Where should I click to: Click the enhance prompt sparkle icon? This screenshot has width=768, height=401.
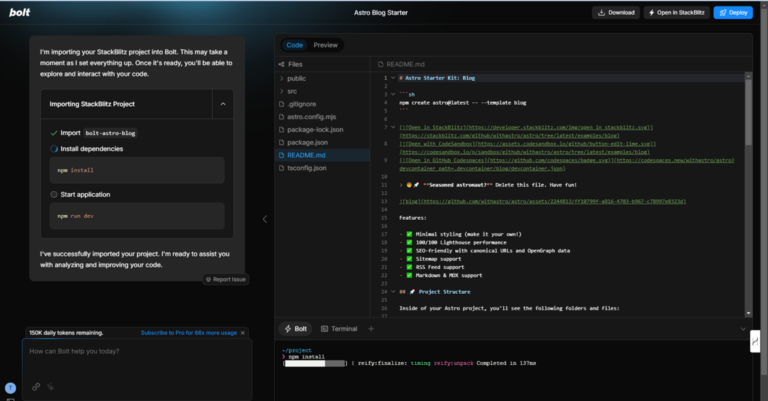[x=50, y=387]
